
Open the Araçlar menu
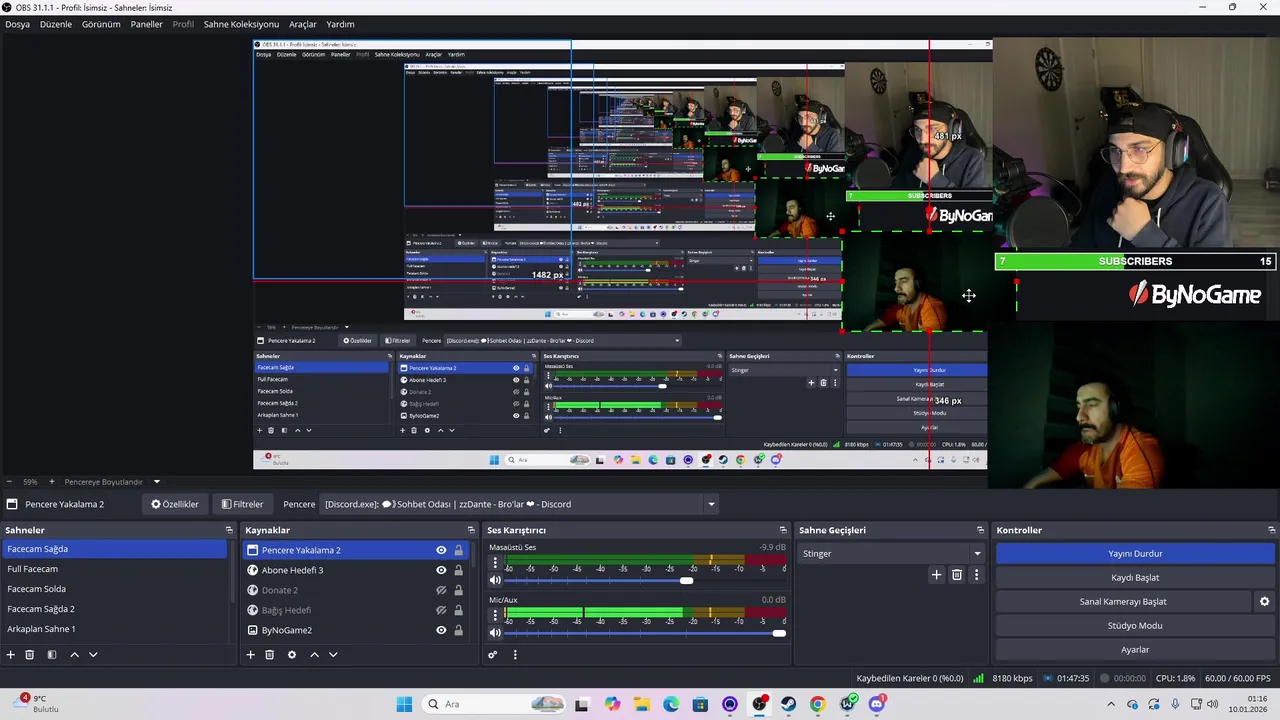point(303,24)
